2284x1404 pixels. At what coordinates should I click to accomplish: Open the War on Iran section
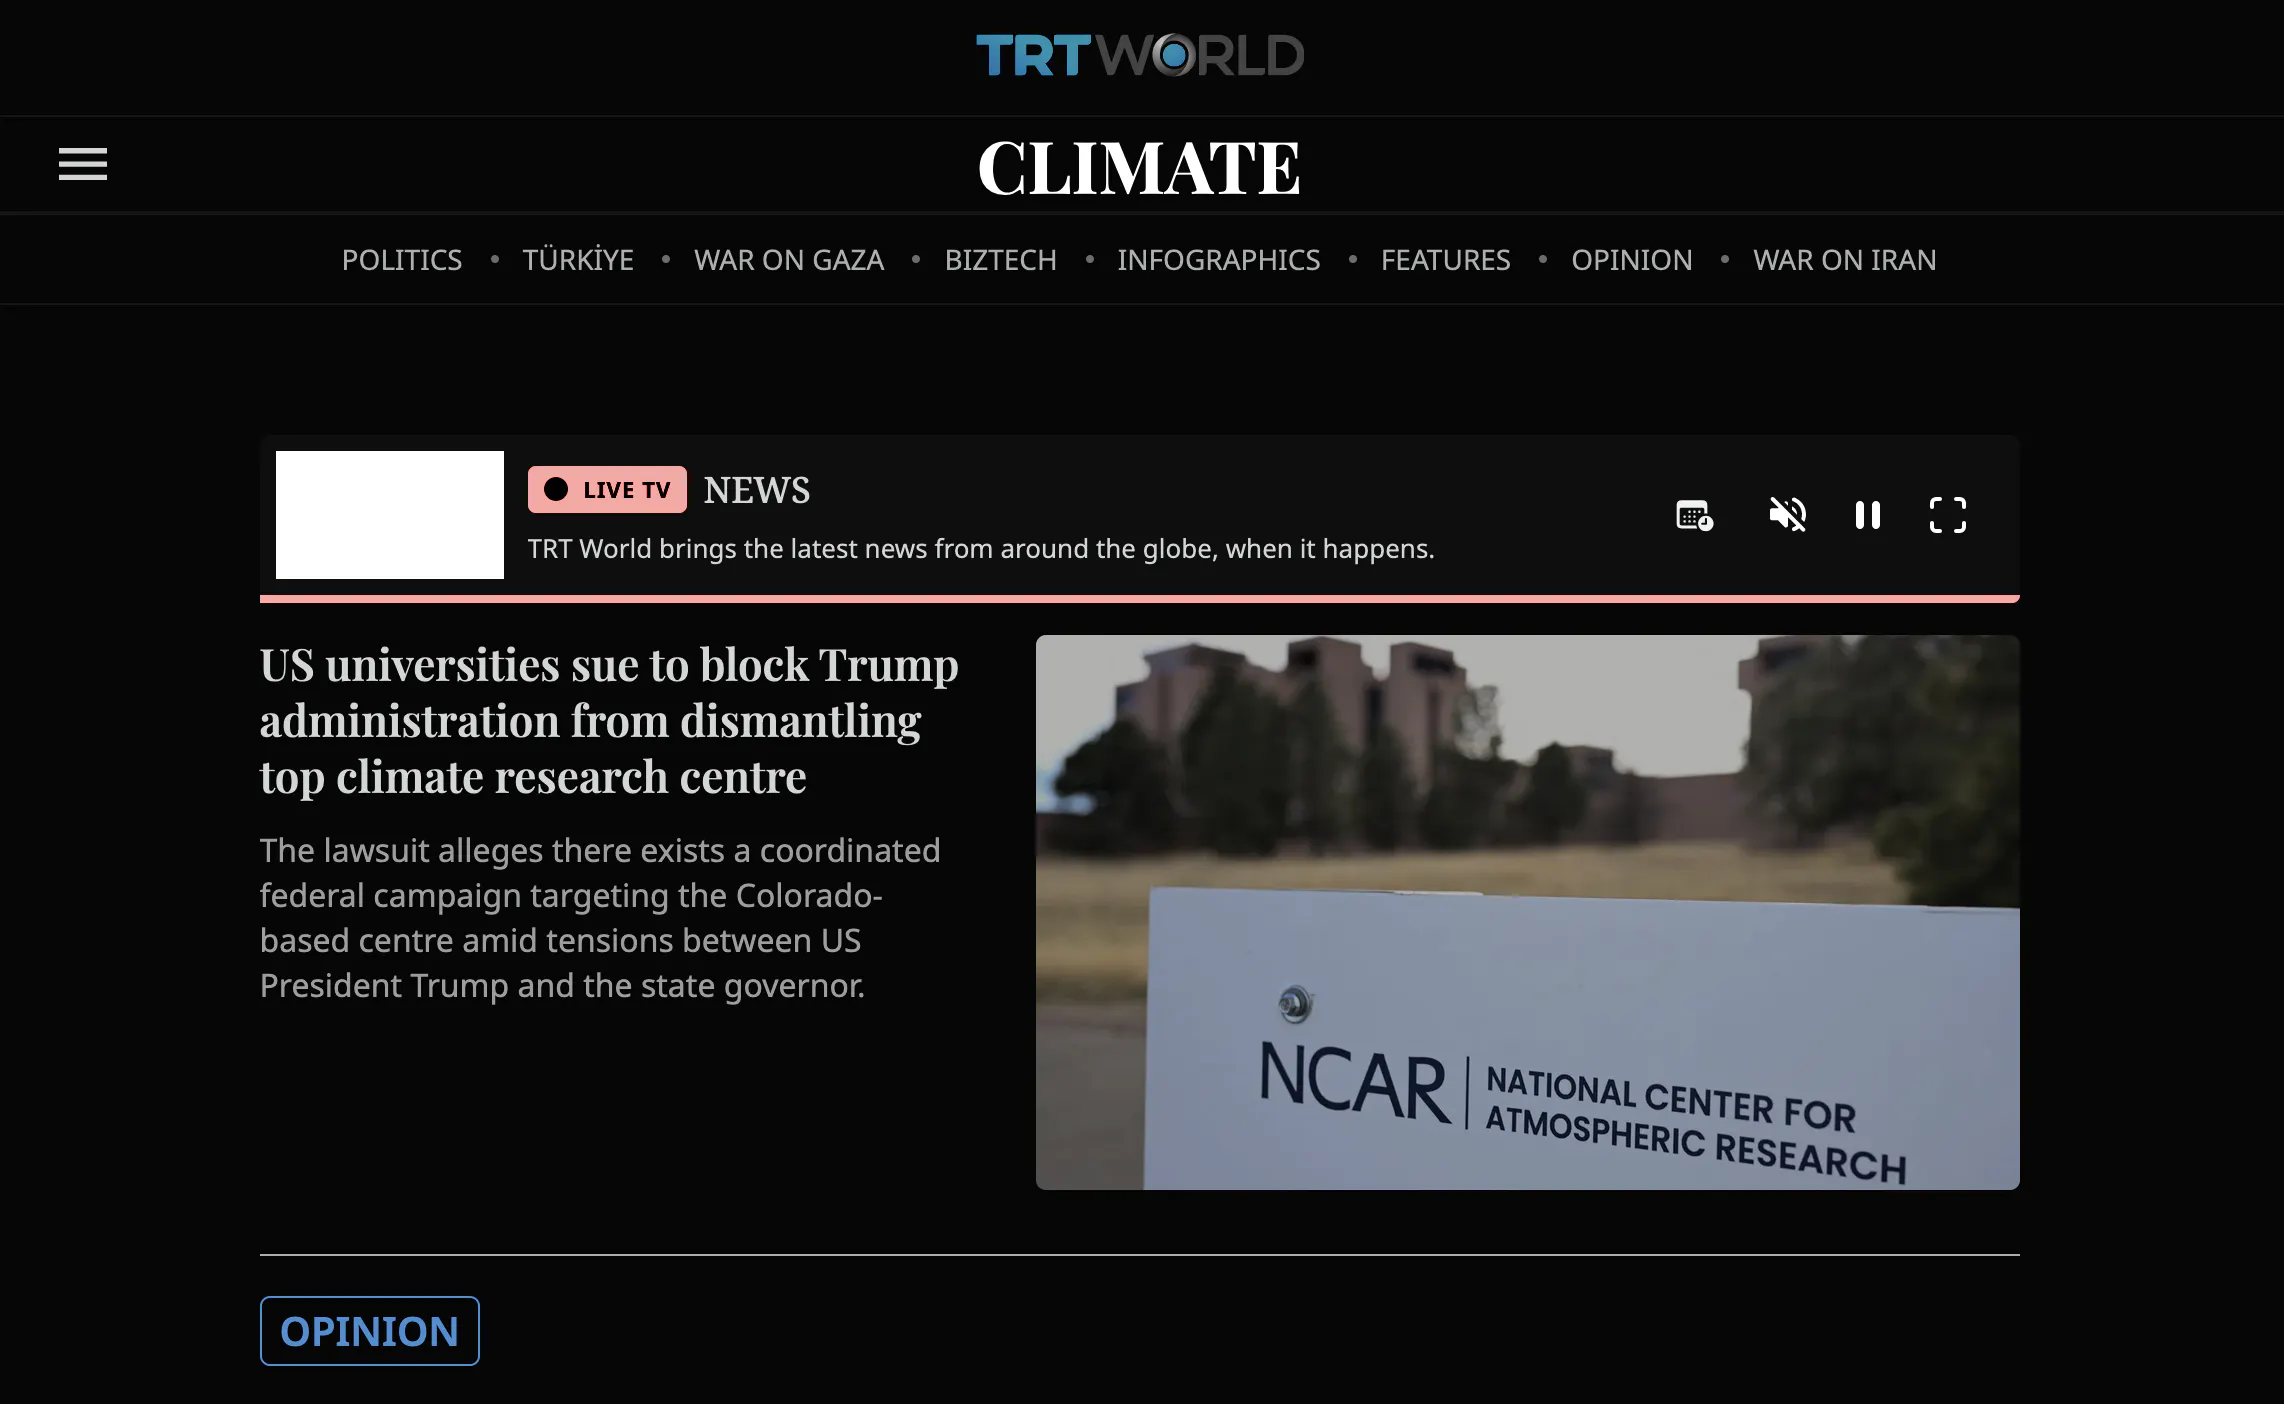(1845, 260)
